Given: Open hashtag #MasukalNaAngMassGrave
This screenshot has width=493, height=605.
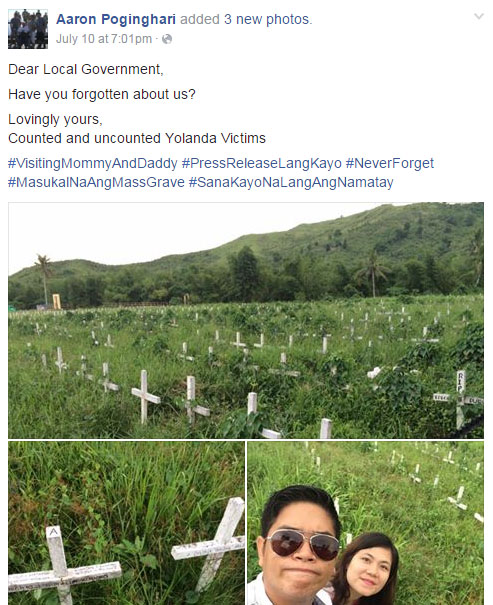Looking at the screenshot, I should point(96,182).
